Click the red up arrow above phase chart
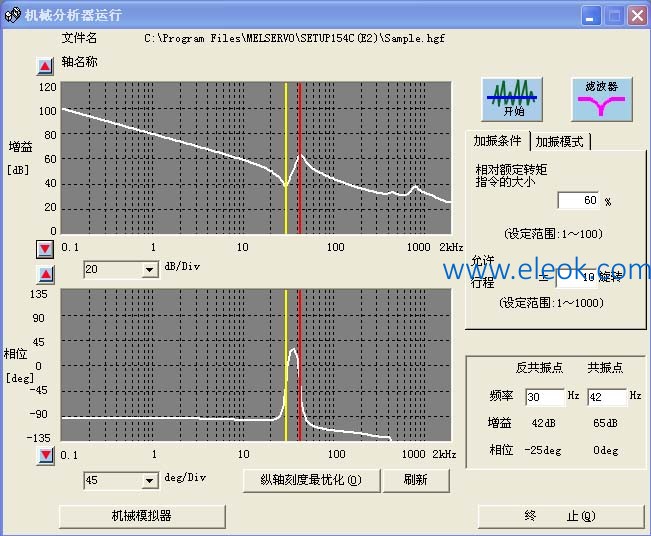The width and height of the screenshot is (651, 536). [x=45, y=274]
